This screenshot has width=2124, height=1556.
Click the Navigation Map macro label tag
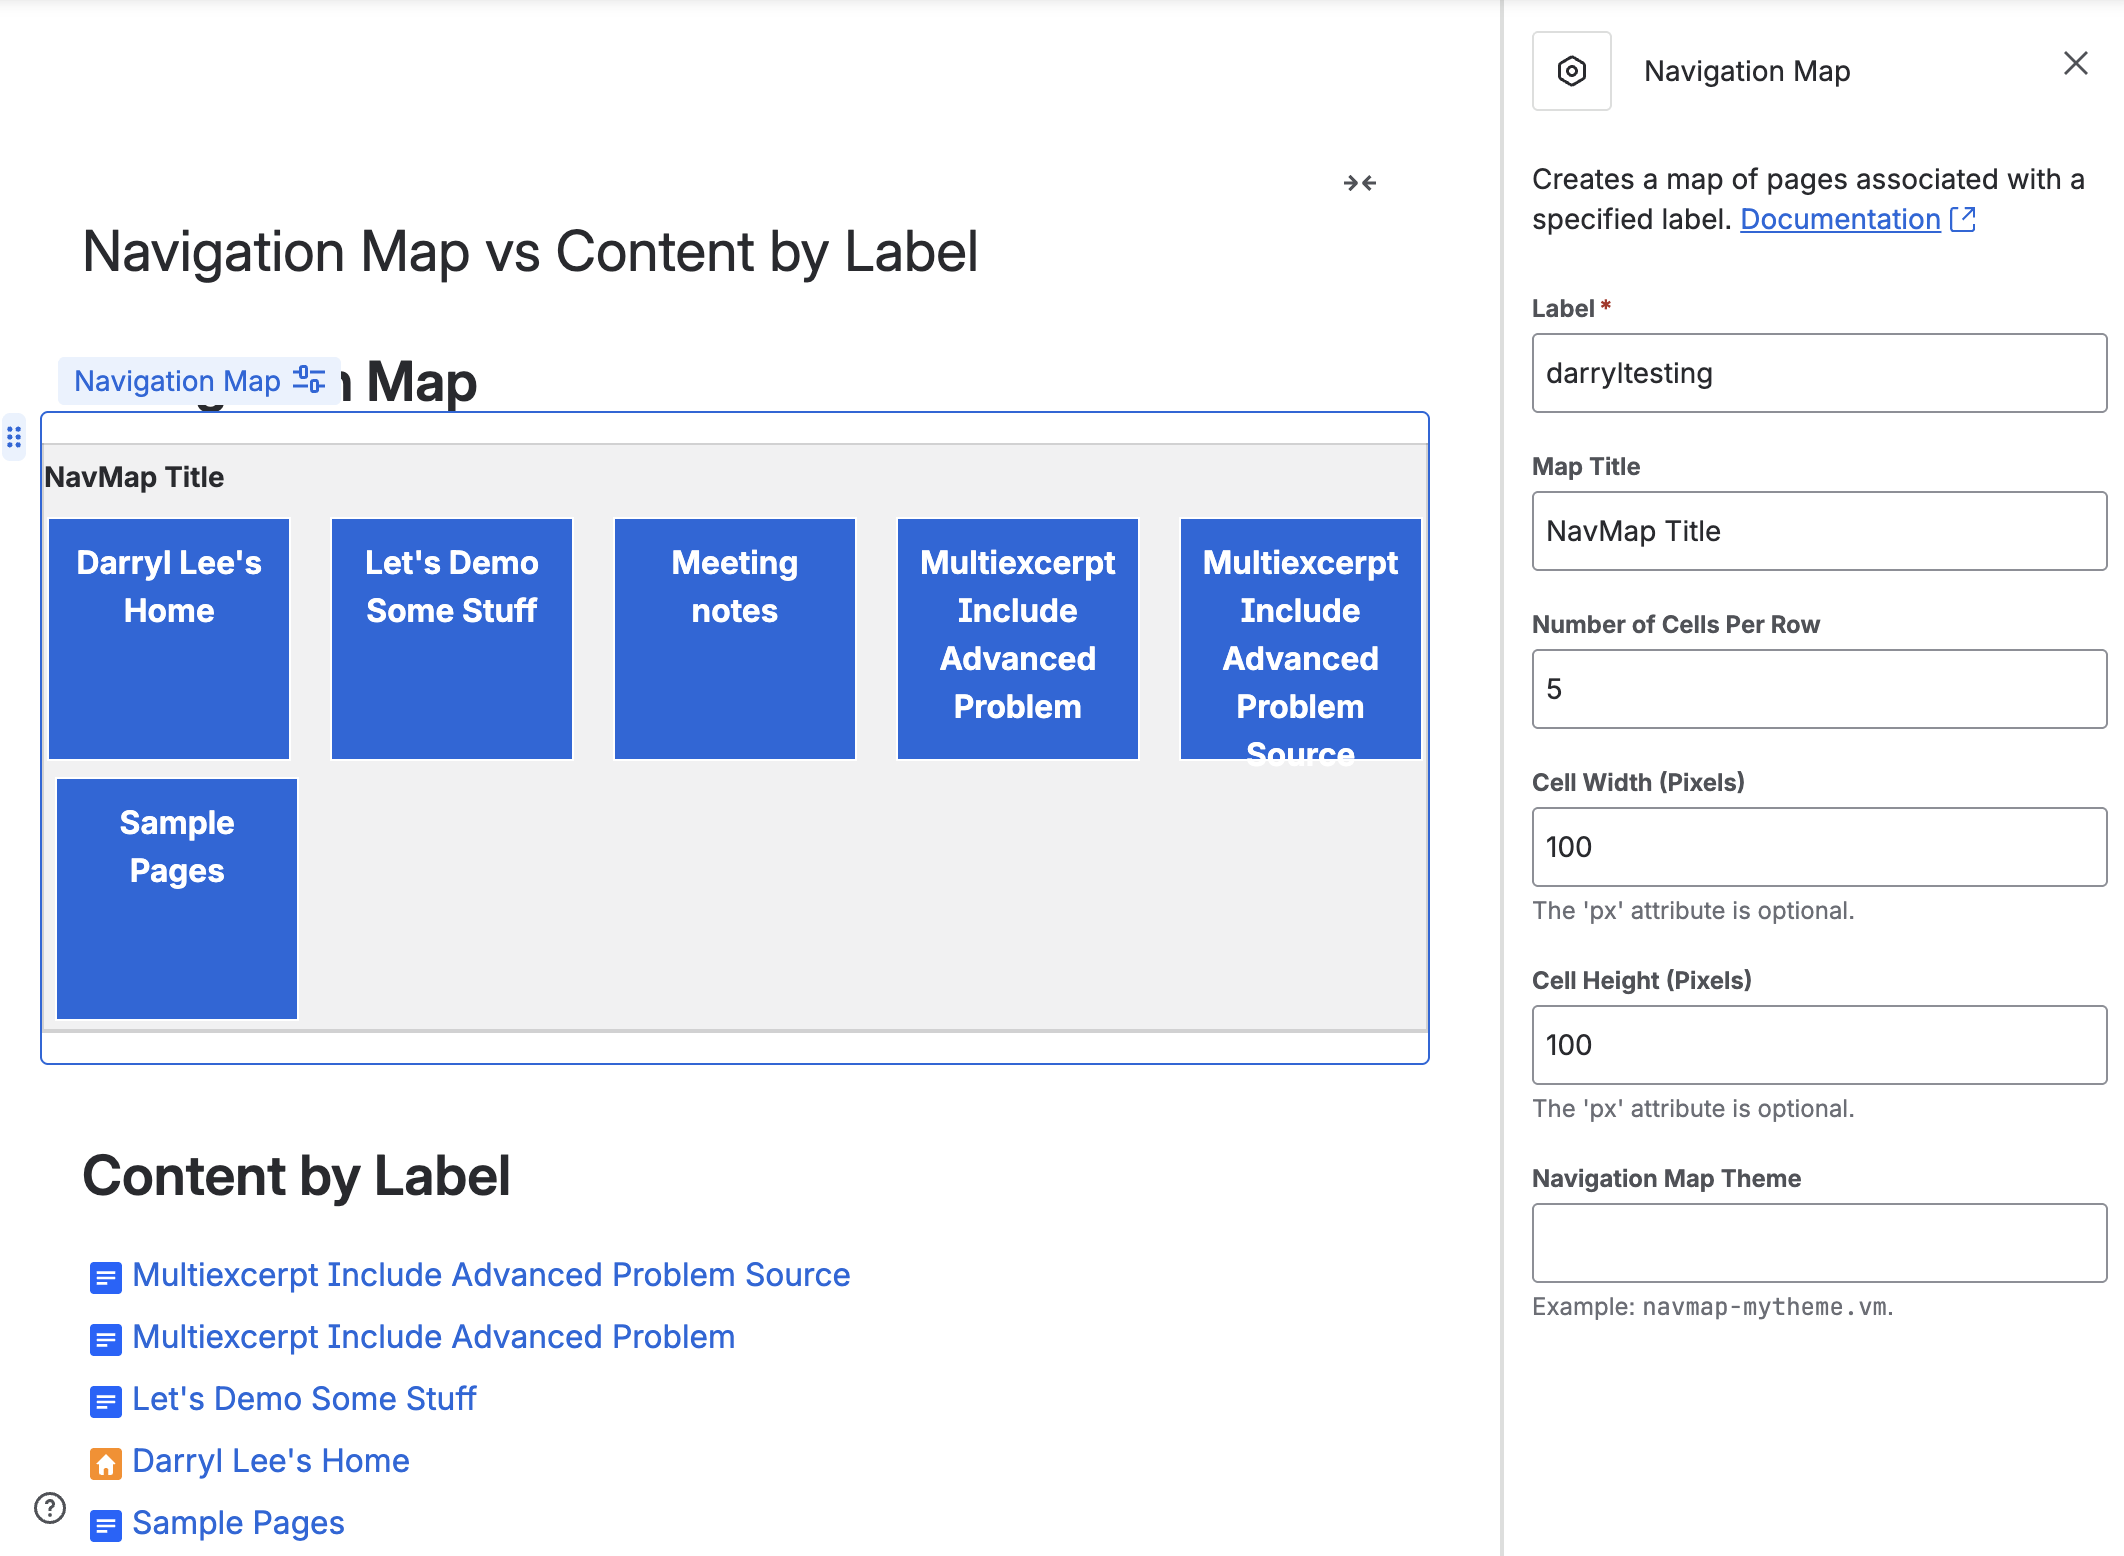click(x=177, y=381)
